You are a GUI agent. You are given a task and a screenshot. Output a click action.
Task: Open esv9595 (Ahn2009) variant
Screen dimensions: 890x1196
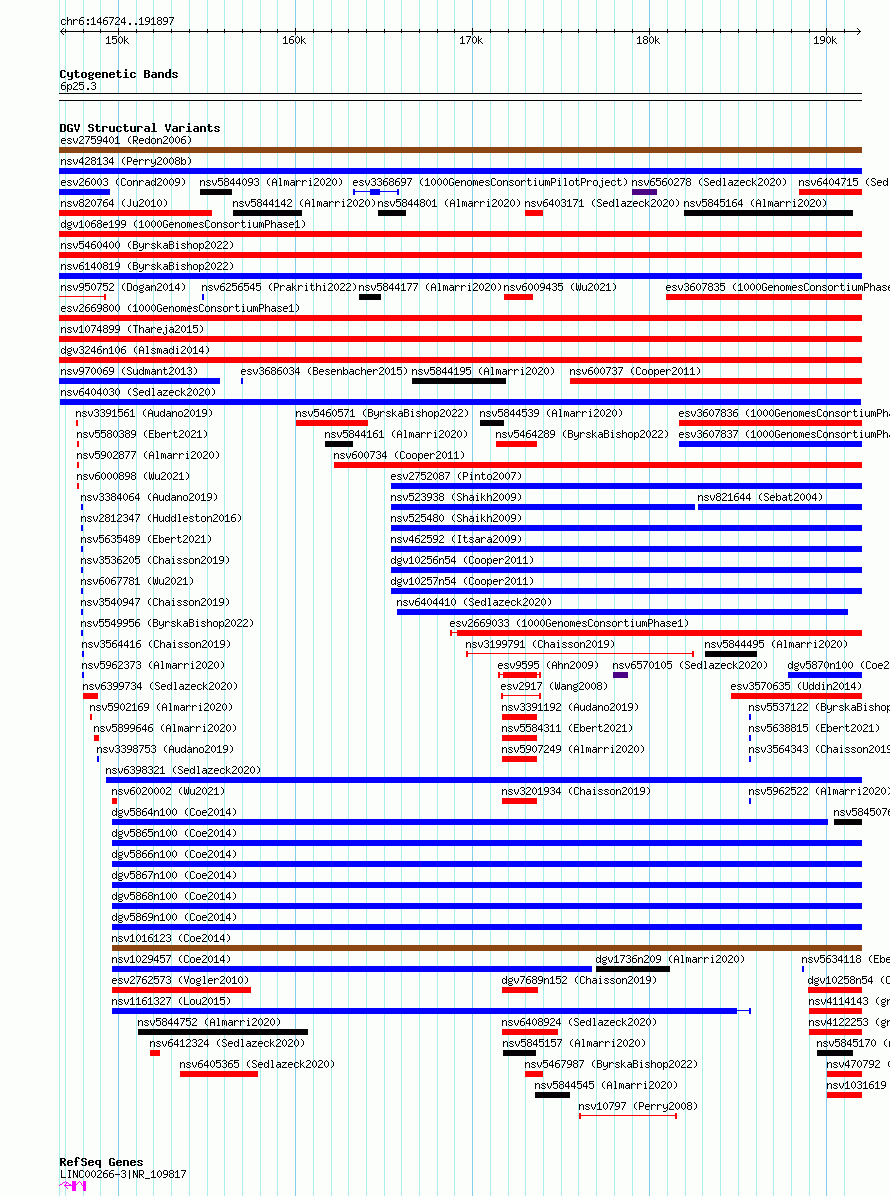[x=548, y=665]
